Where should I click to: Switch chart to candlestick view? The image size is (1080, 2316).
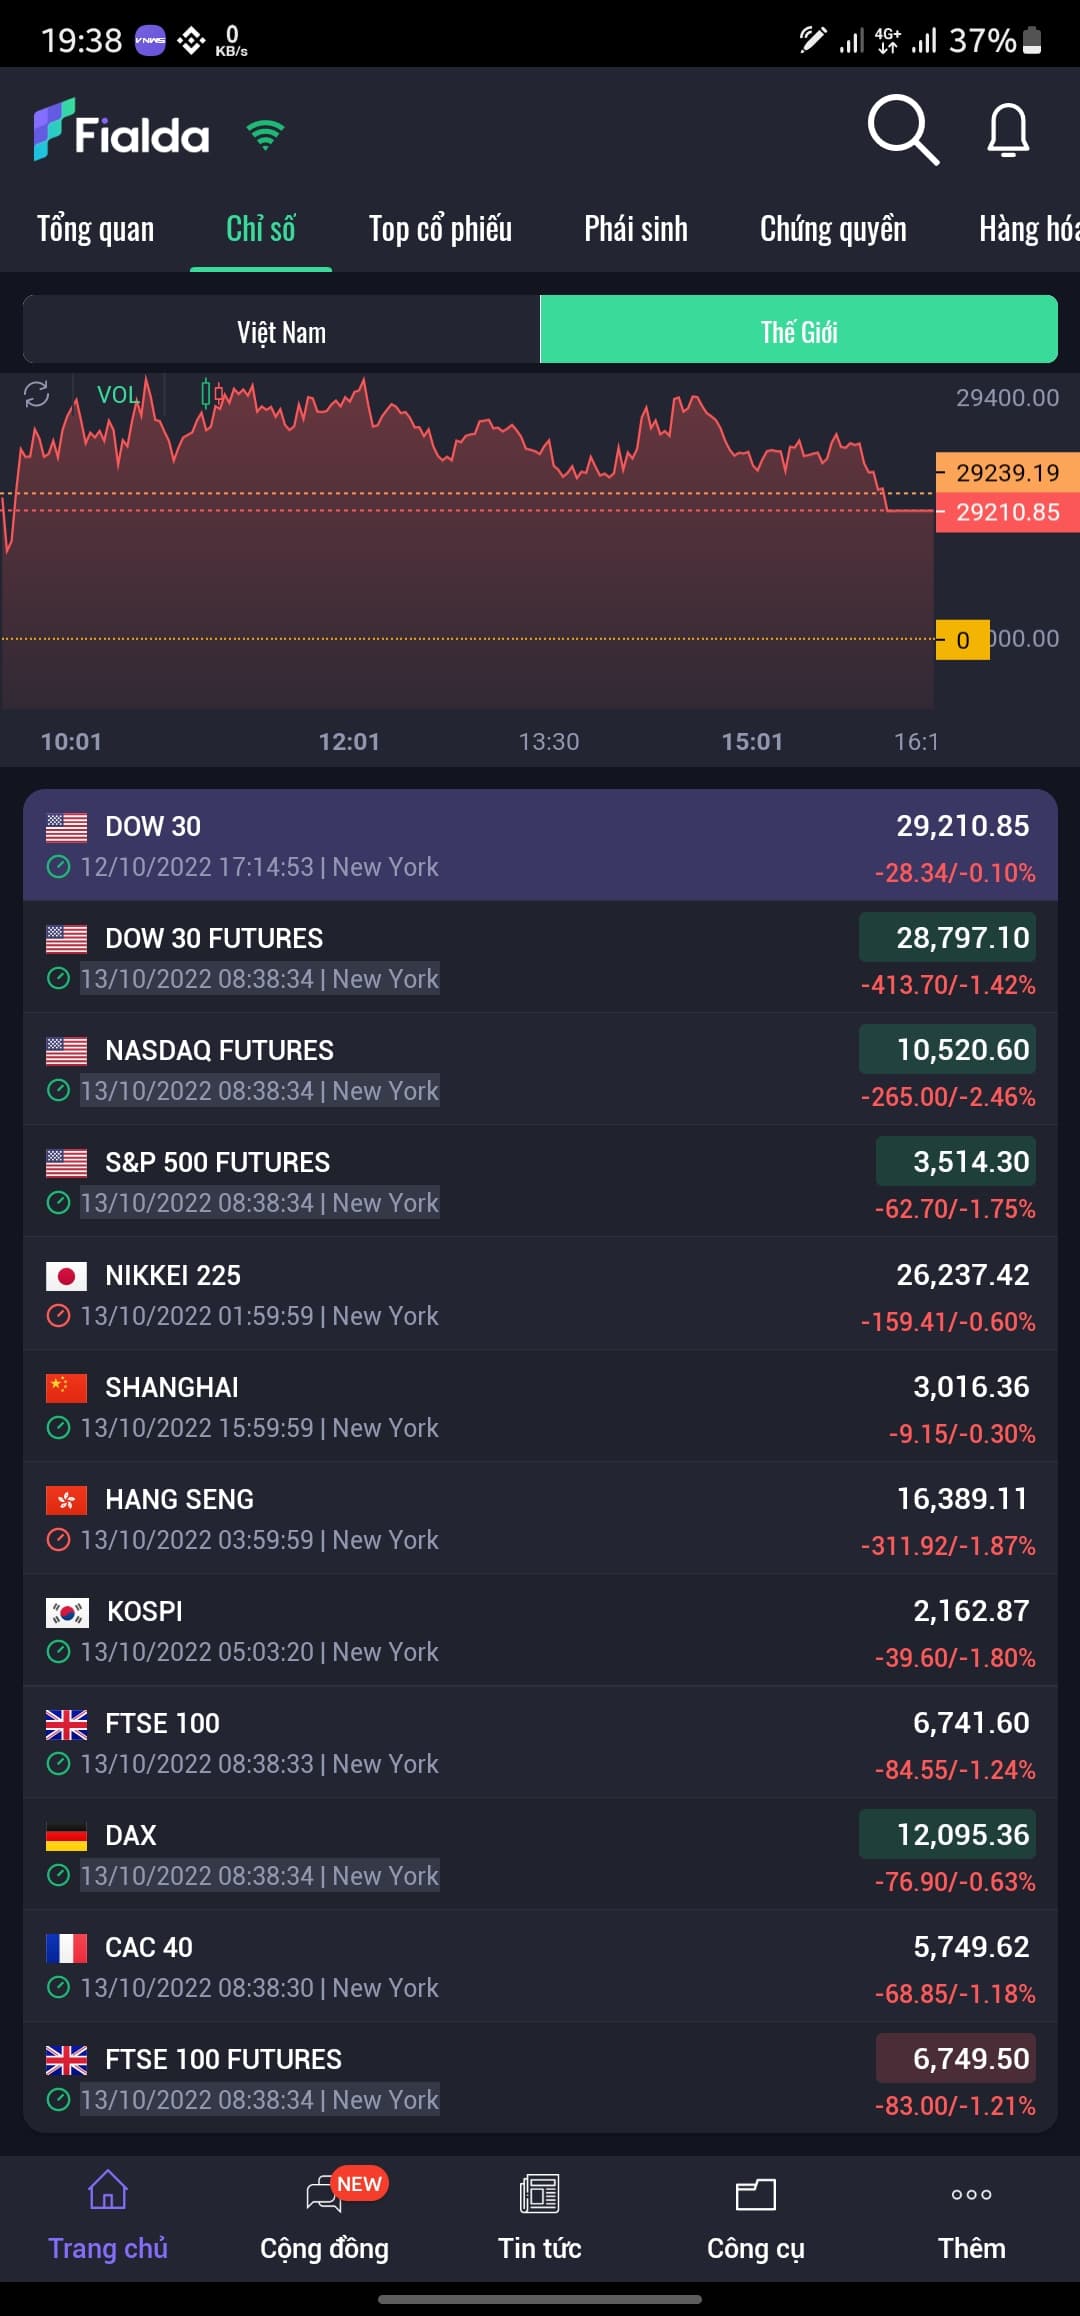(211, 394)
